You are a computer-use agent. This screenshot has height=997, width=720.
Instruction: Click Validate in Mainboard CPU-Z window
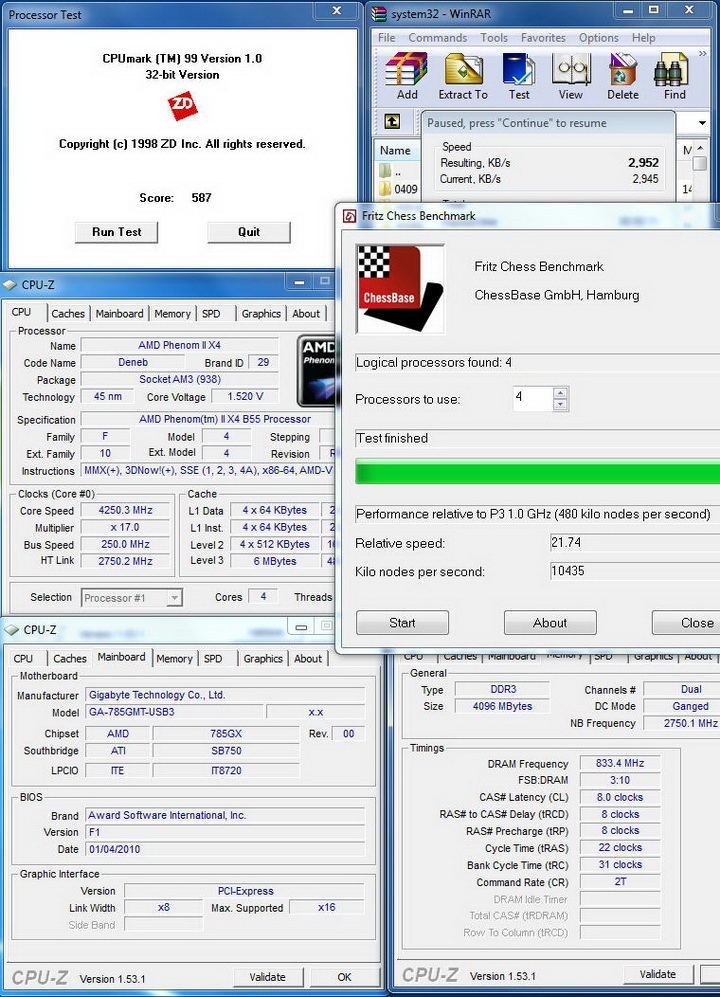(x=268, y=977)
